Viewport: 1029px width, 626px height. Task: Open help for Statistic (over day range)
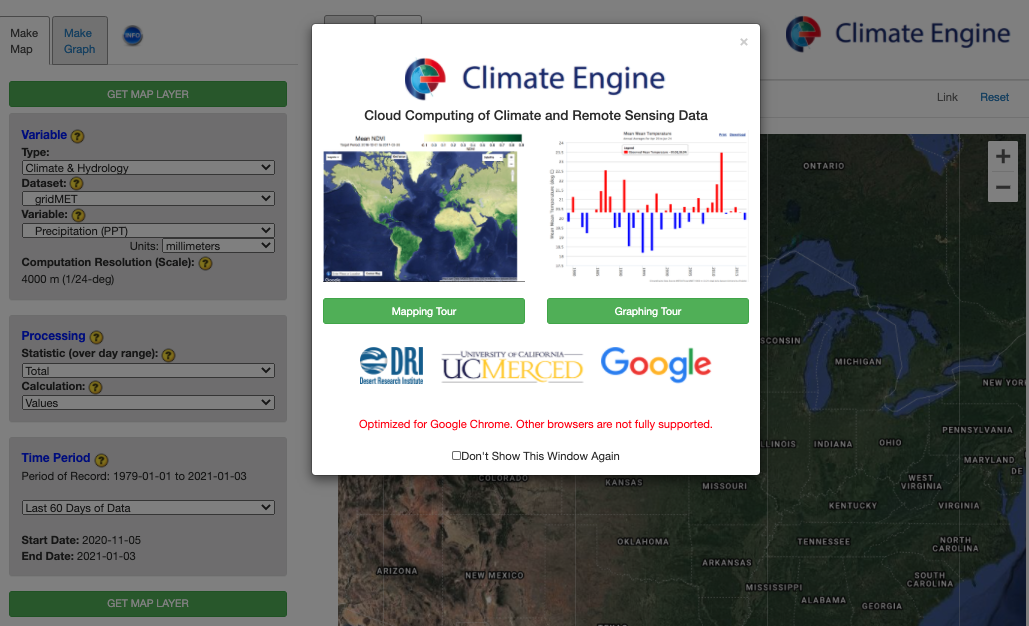[169, 355]
